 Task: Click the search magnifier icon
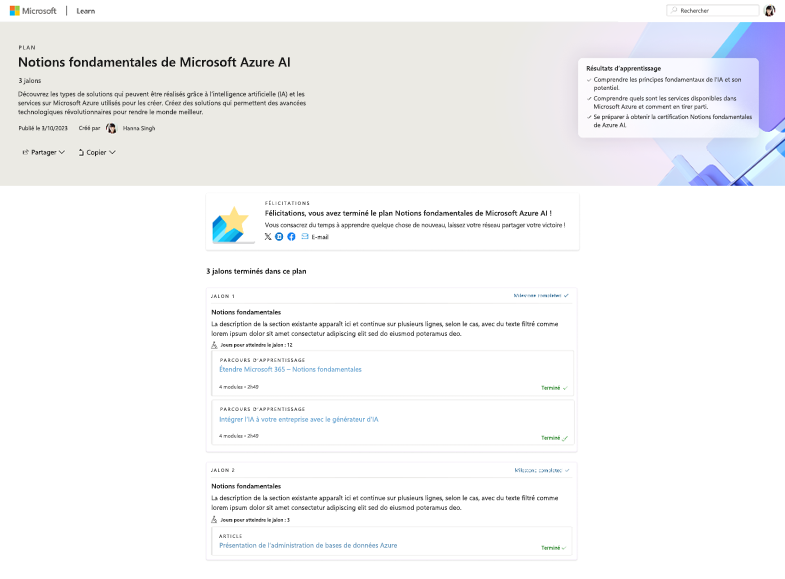tap(674, 11)
